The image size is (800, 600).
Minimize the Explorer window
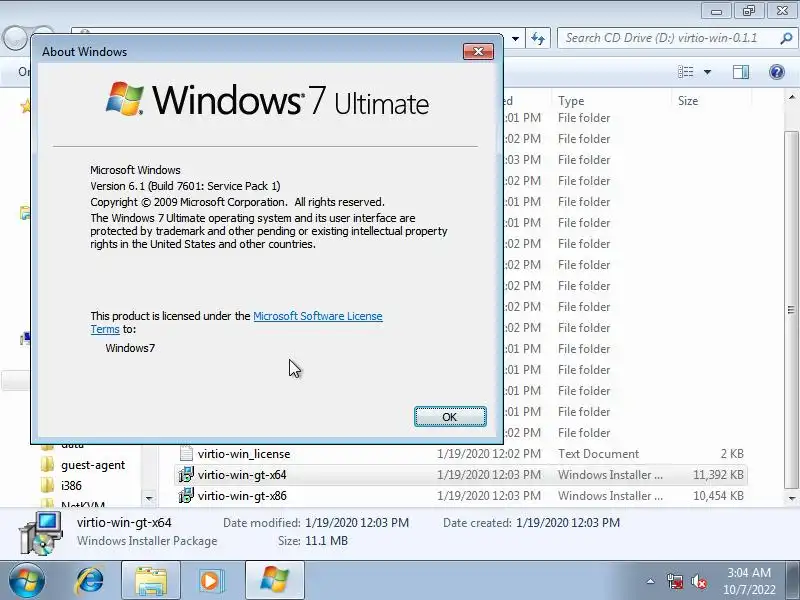[x=716, y=11]
